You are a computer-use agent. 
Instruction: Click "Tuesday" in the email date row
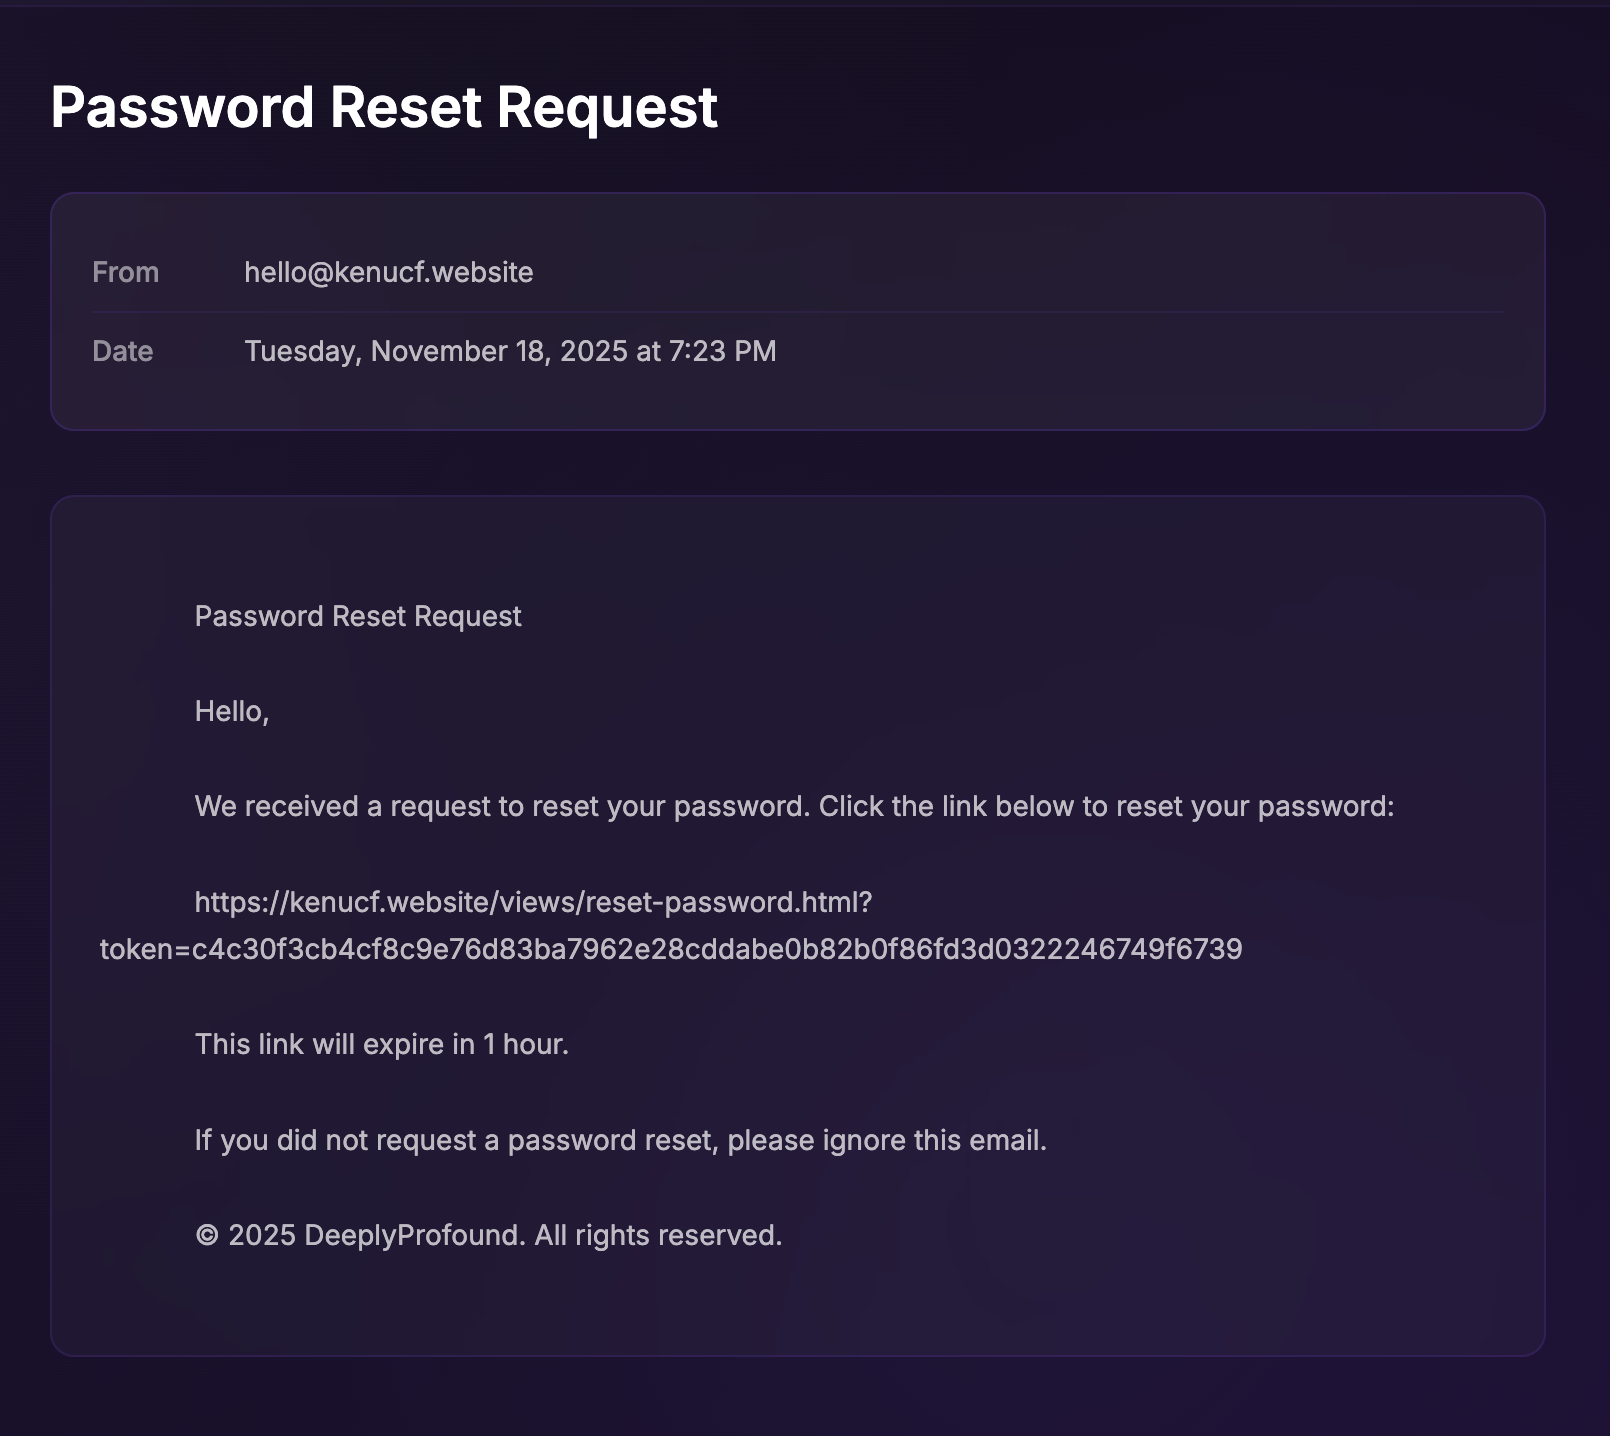coord(302,351)
